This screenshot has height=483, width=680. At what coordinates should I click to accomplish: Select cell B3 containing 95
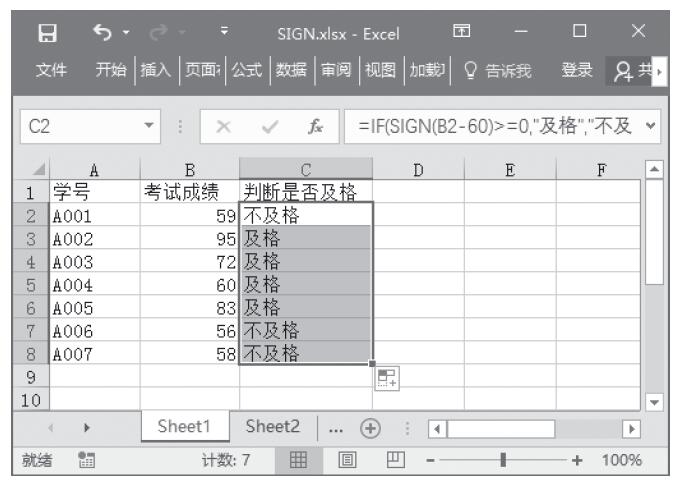191,239
